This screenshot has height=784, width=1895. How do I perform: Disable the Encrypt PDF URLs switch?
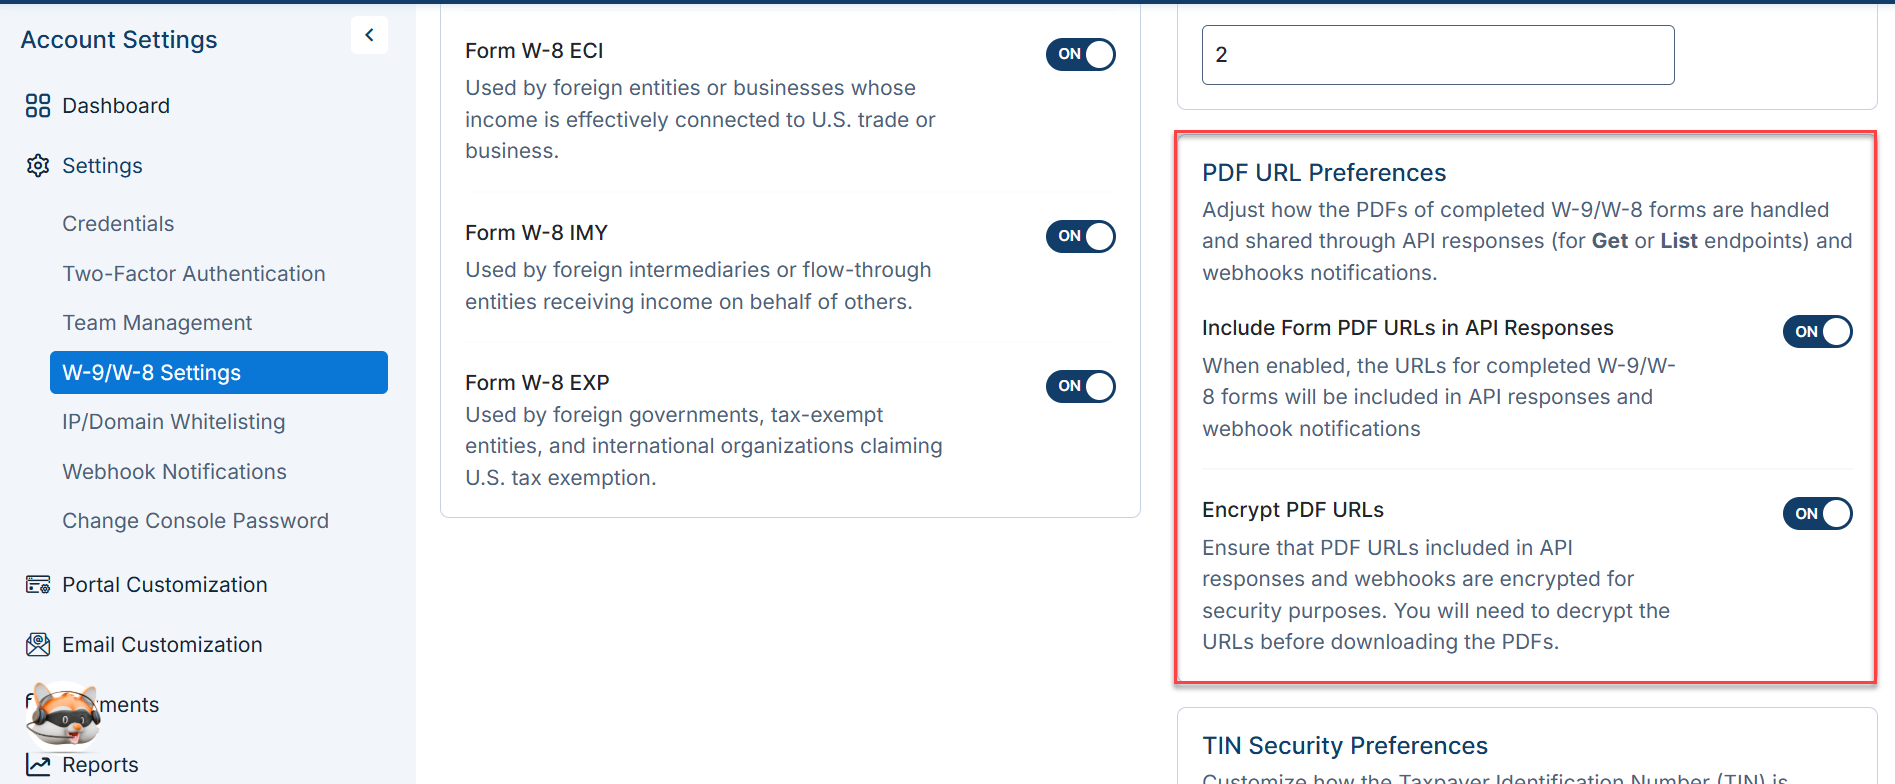pos(1817,513)
